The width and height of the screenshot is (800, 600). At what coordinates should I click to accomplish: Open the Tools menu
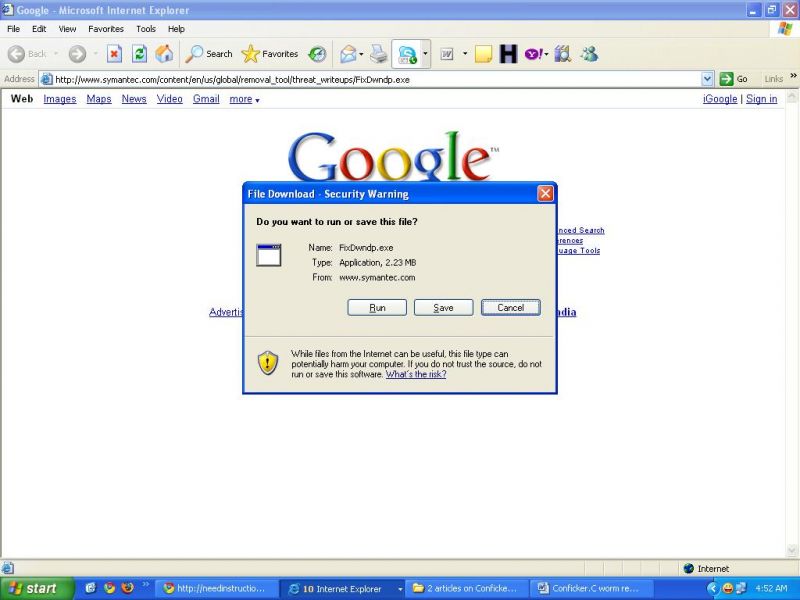point(146,29)
